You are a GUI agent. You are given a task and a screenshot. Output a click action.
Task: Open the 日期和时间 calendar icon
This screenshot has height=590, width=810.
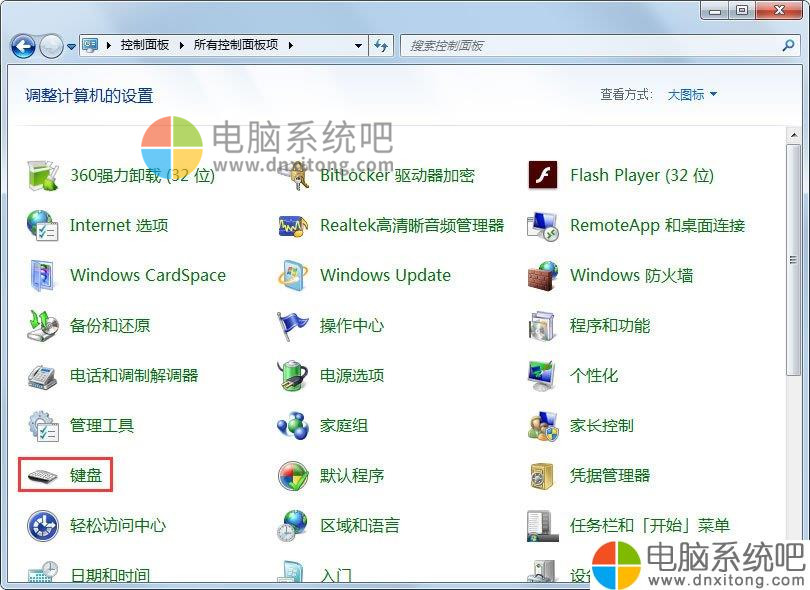click(42, 573)
